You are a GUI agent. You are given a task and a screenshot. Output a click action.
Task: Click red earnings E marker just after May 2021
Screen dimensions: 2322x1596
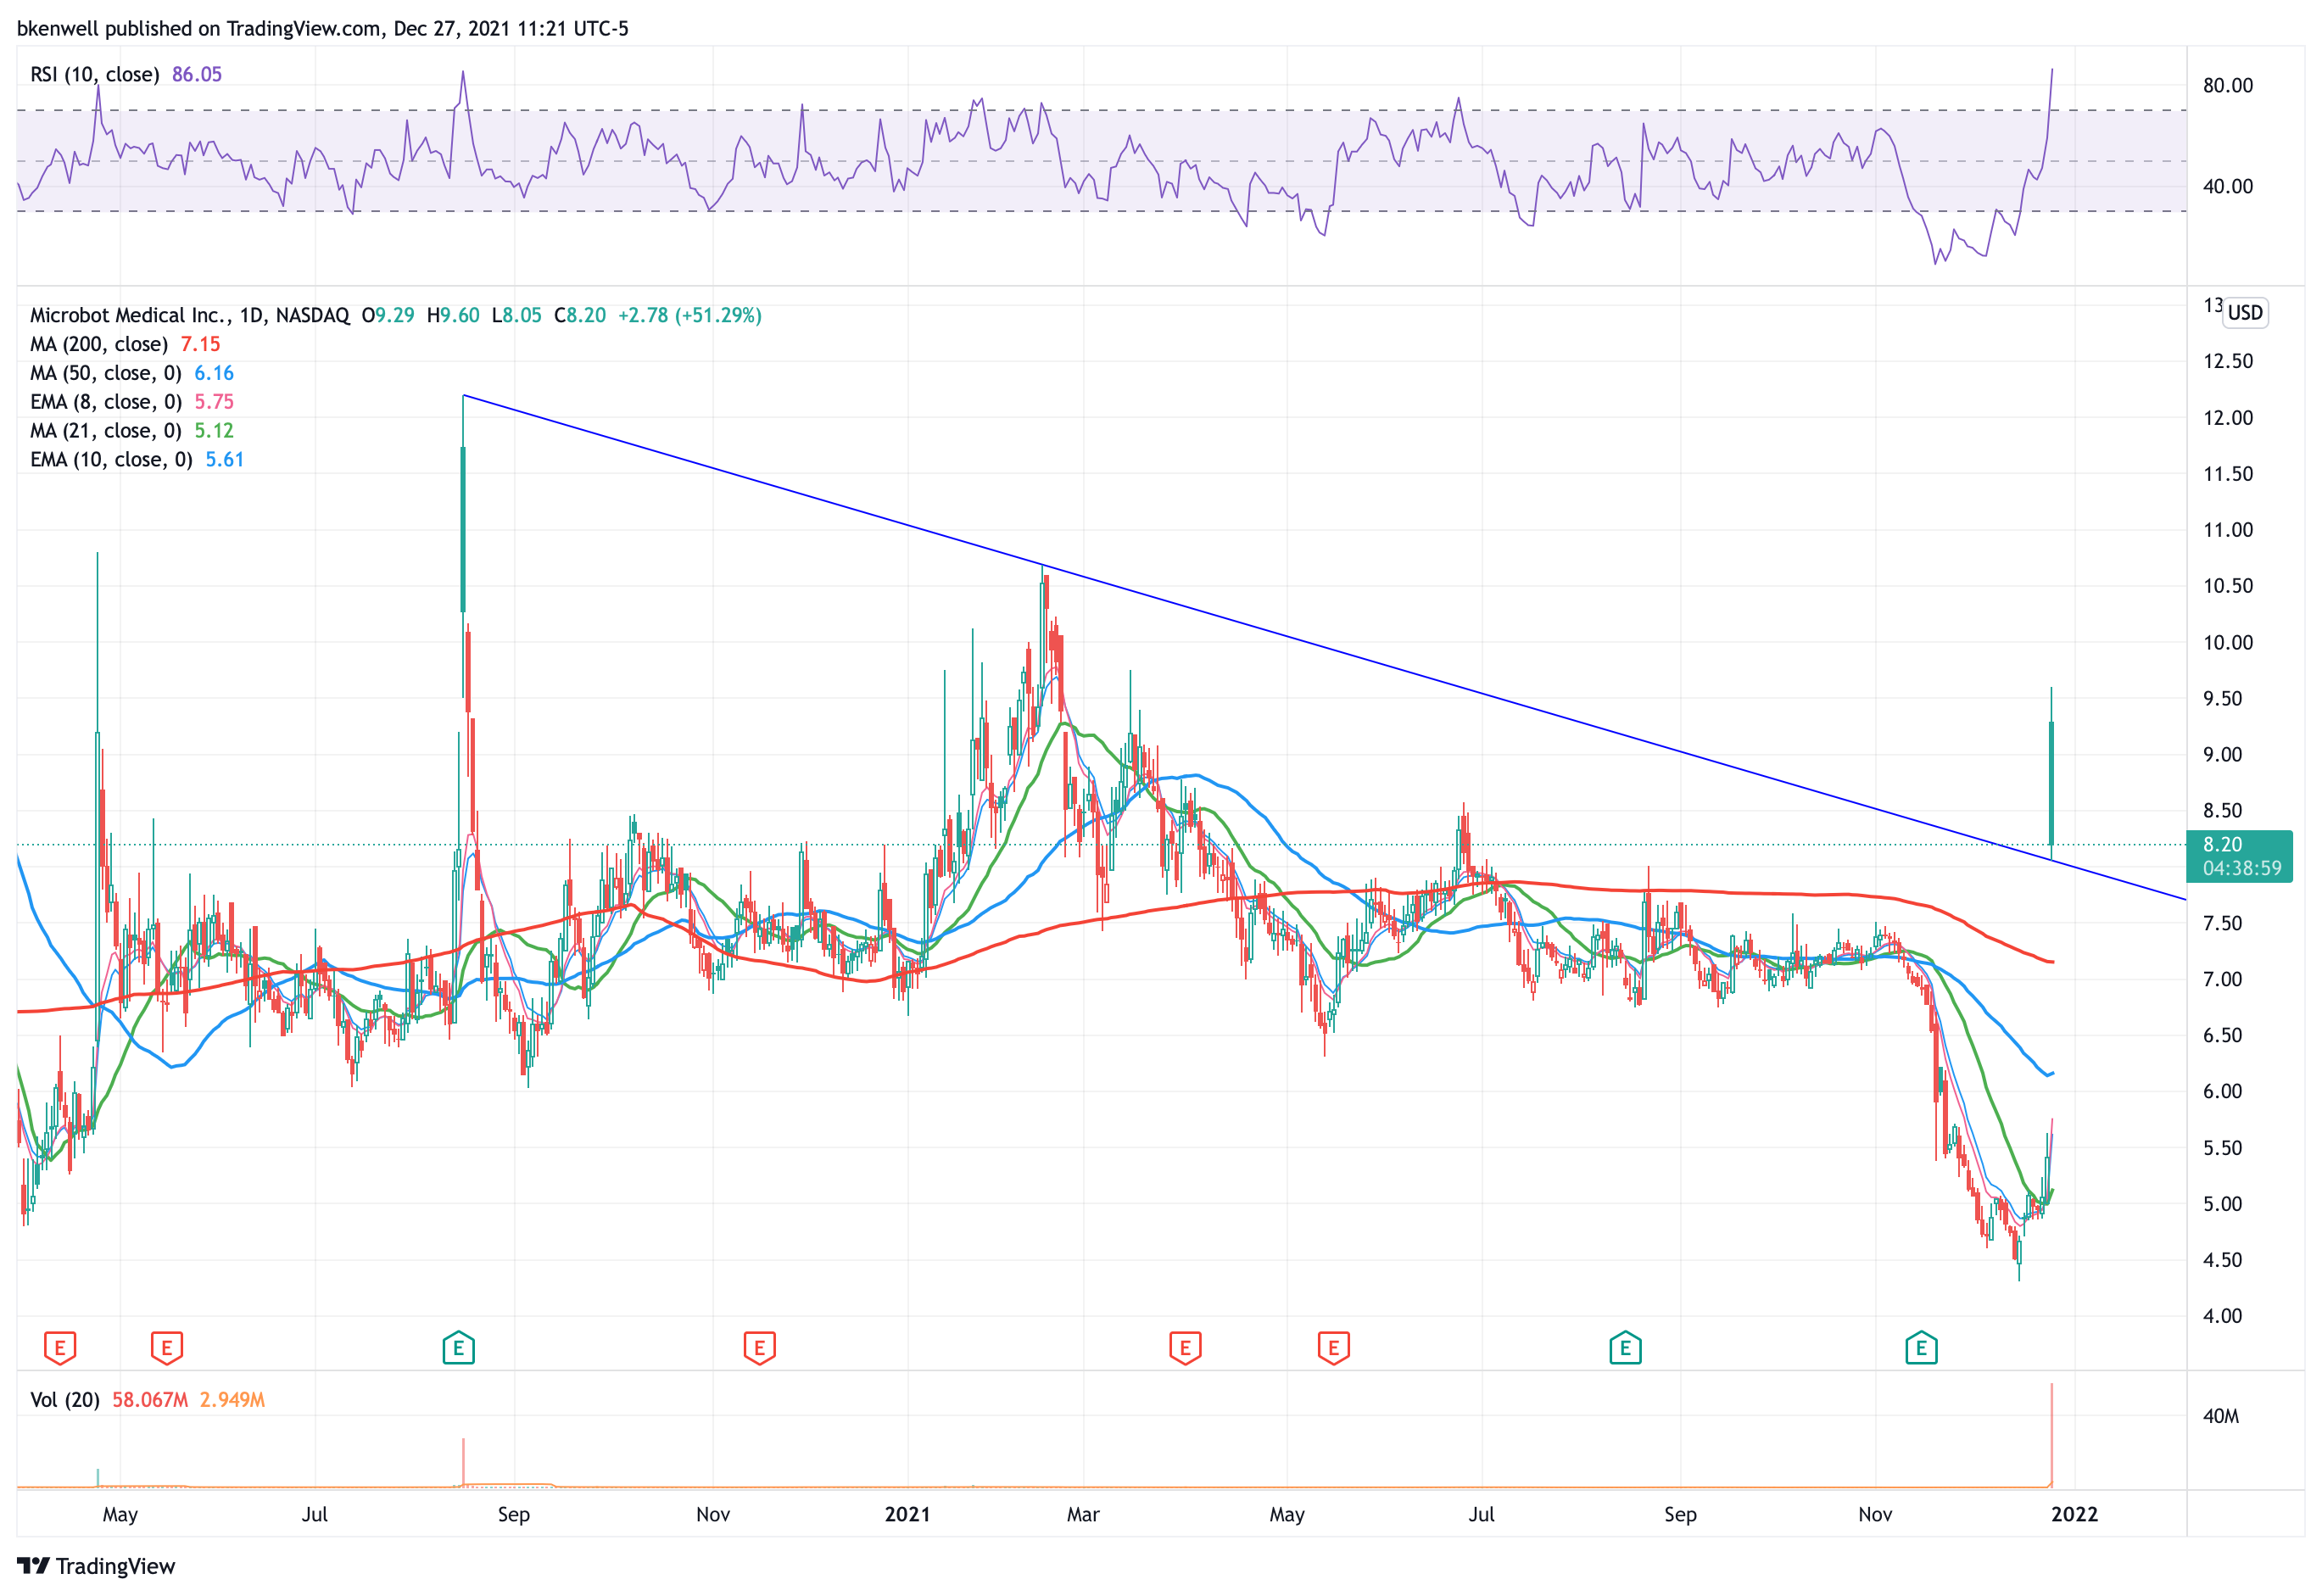point(1333,1347)
